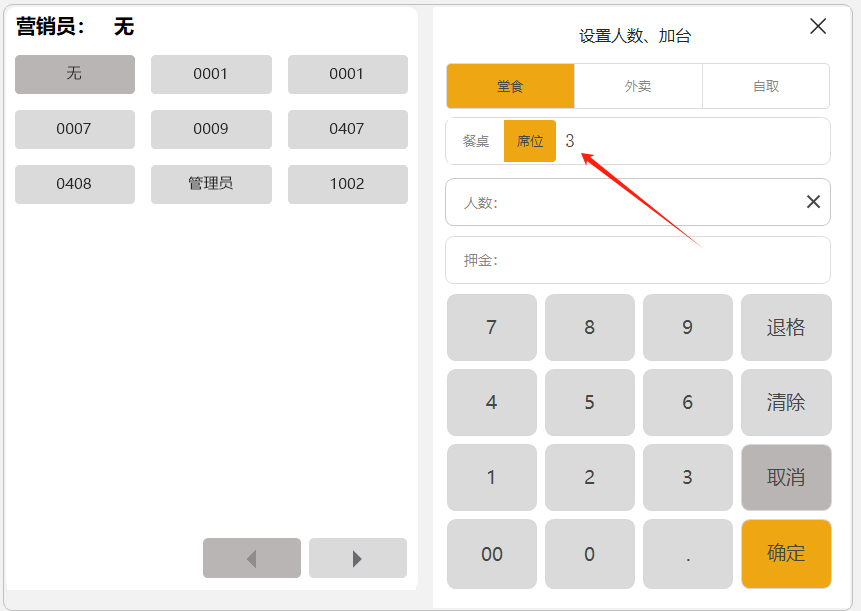
Task: Go to next salesperson page with right arrow
Action: click(357, 558)
